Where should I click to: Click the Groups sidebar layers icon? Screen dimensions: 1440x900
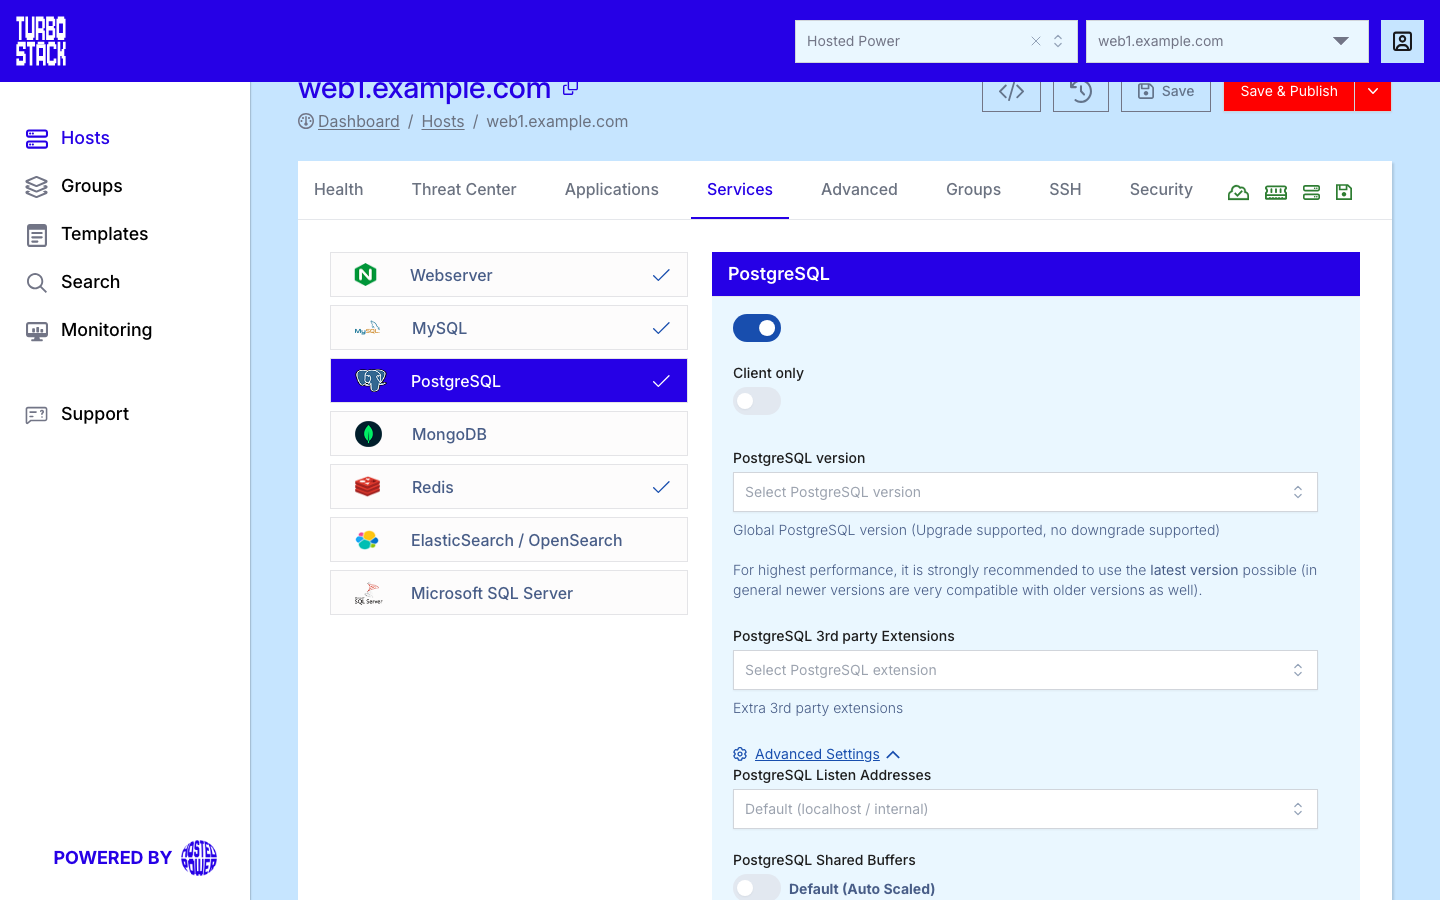tap(37, 186)
